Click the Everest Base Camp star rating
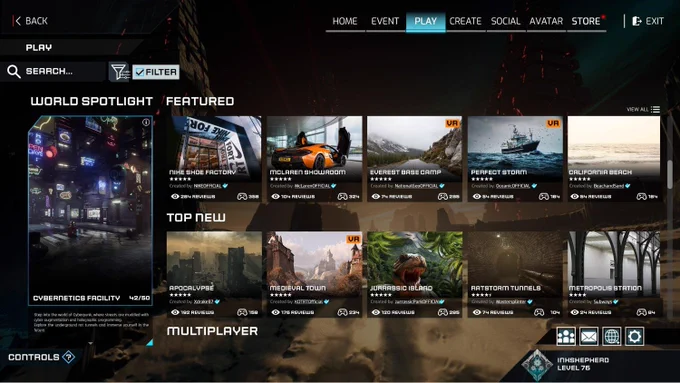The image size is (680, 383). coord(381,179)
